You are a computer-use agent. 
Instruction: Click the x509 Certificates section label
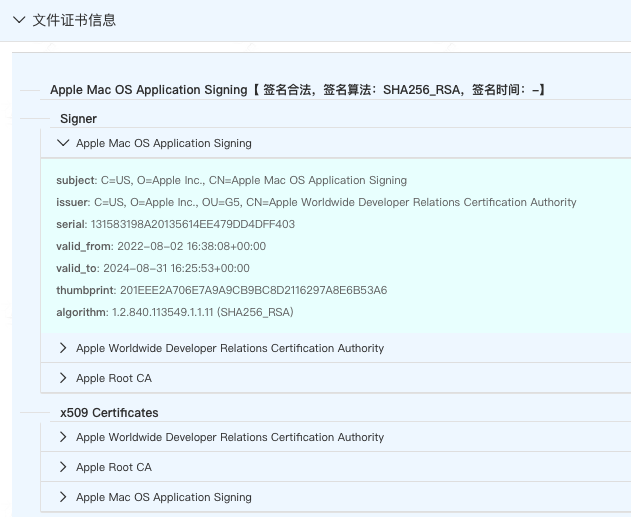pos(109,412)
